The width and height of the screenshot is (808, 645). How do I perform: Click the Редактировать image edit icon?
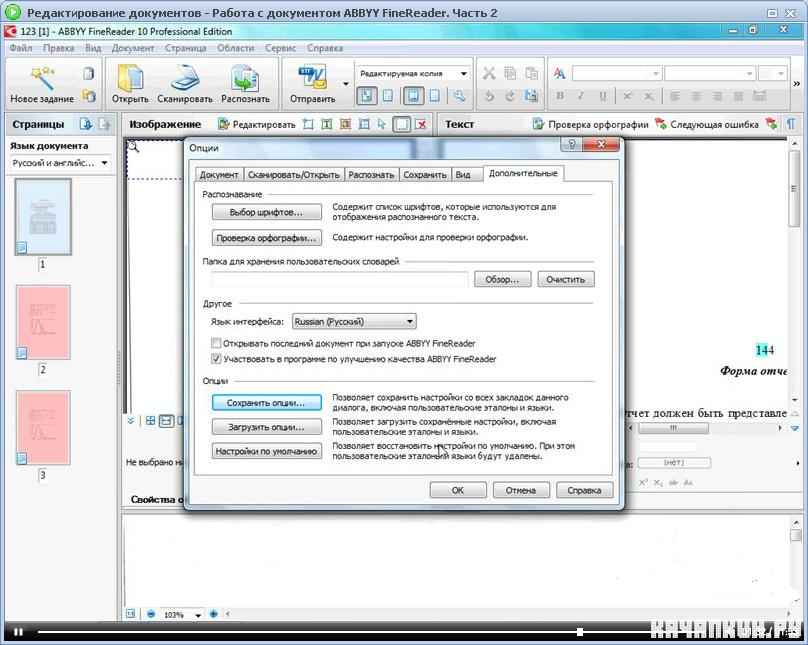click(x=223, y=124)
